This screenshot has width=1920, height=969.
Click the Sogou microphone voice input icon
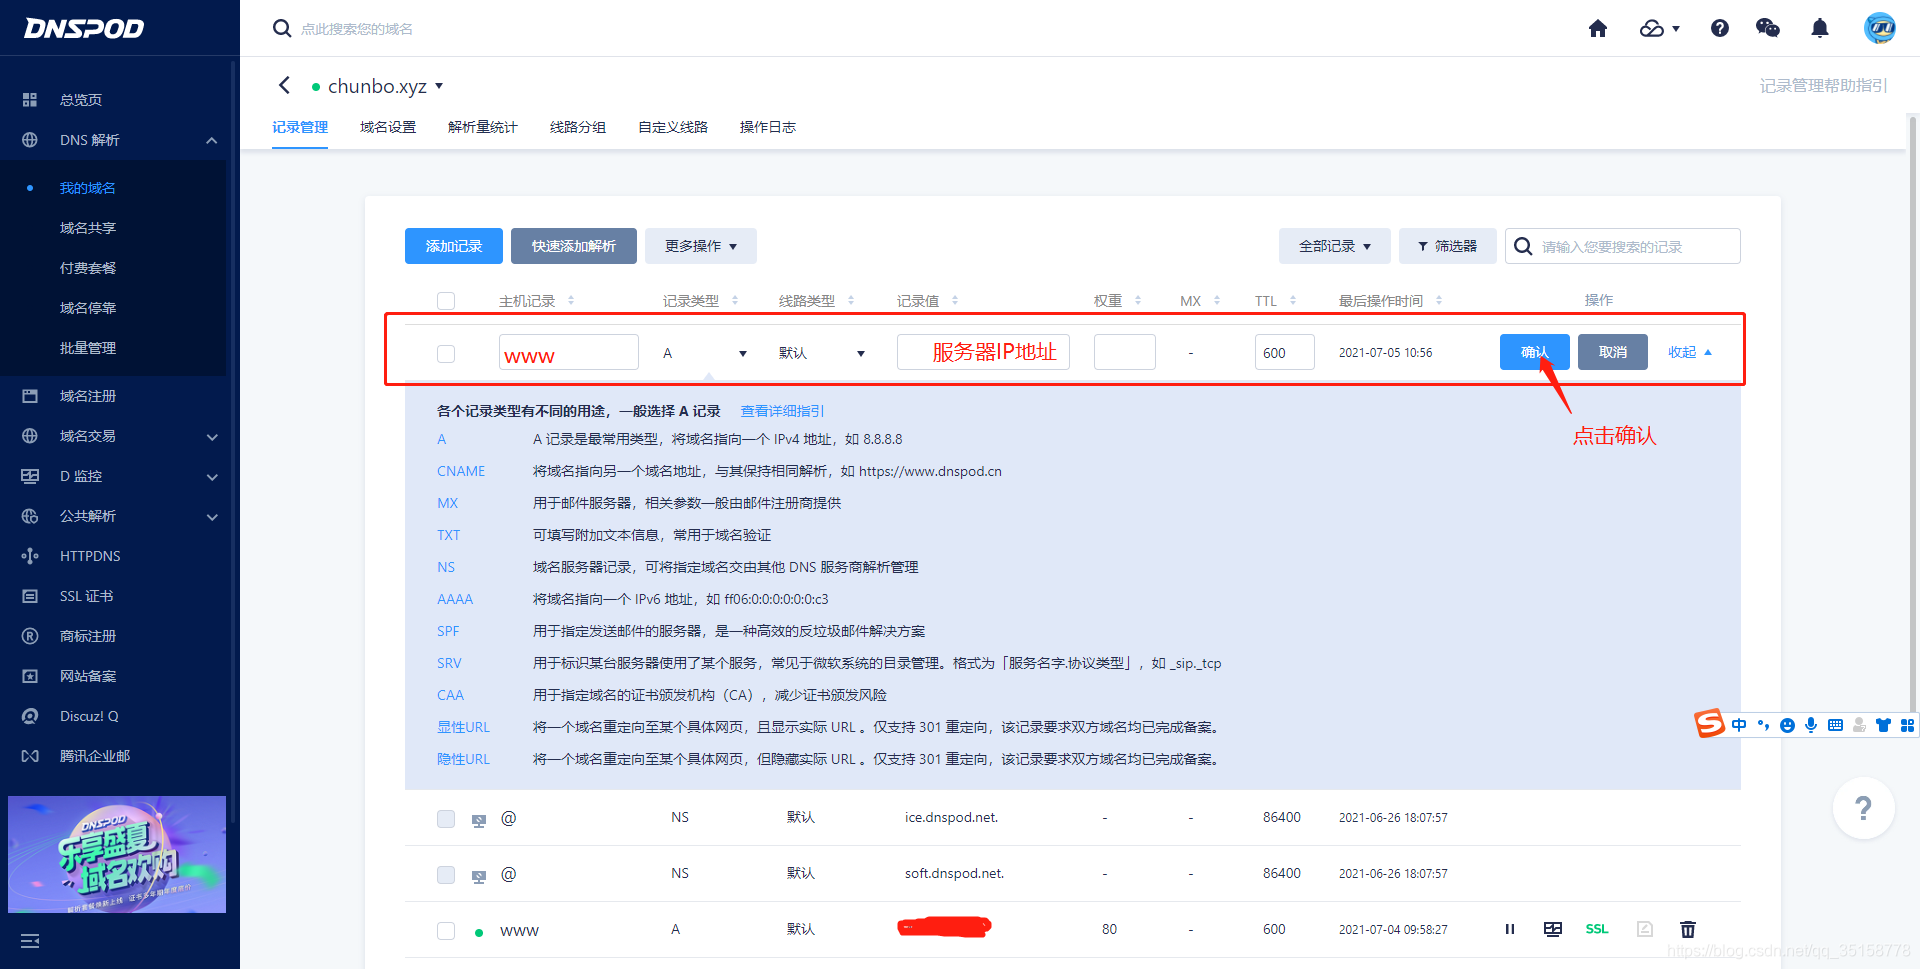[1811, 725]
